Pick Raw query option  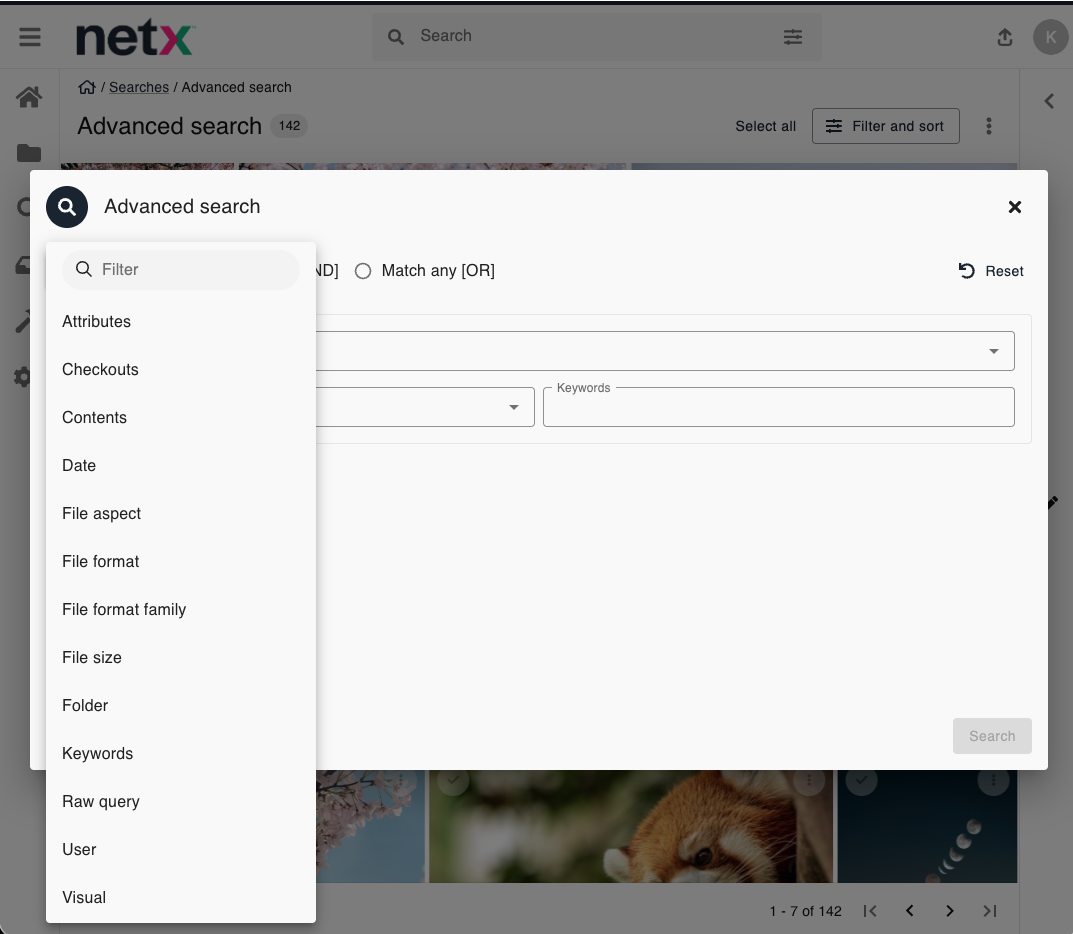pos(101,801)
